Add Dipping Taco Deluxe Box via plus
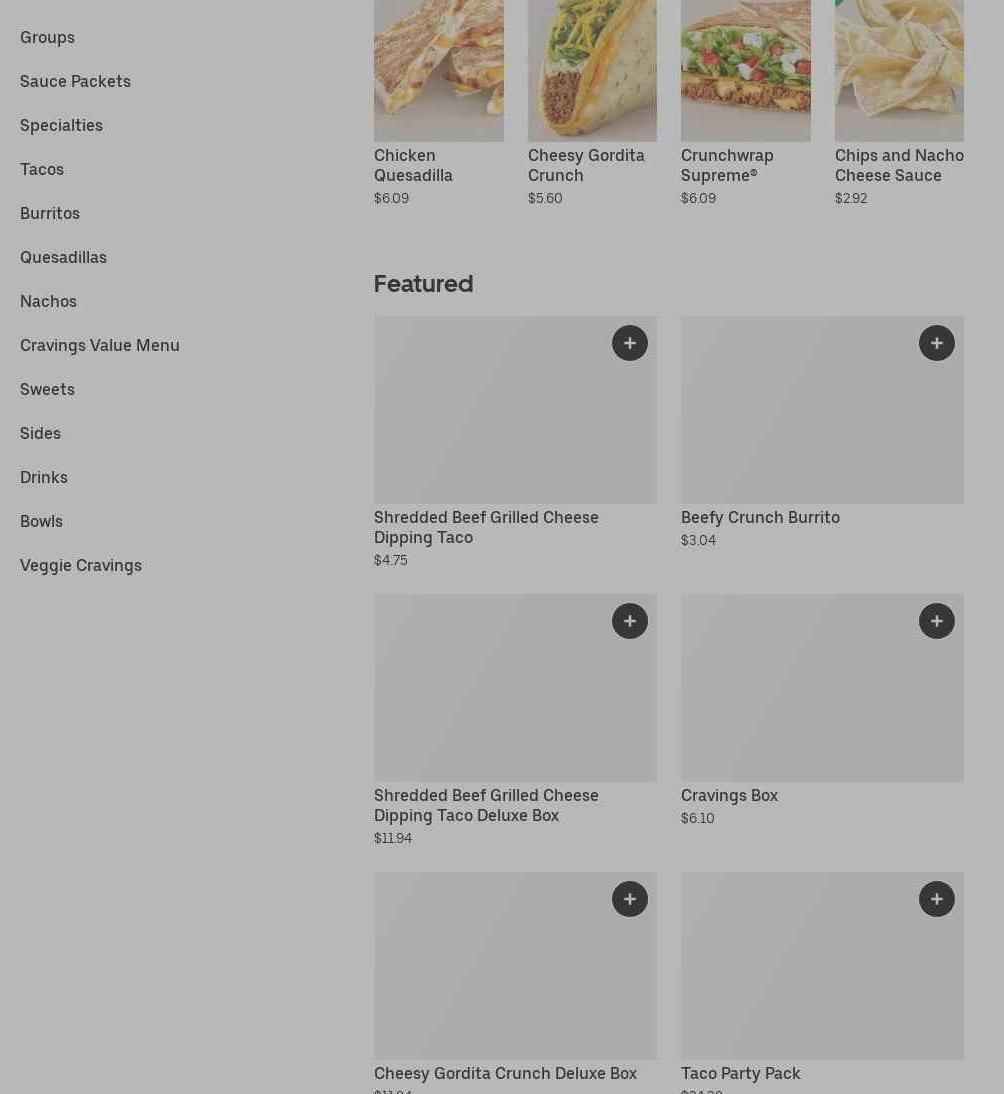The width and height of the screenshot is (1004, 1094). tap(629, 621)
